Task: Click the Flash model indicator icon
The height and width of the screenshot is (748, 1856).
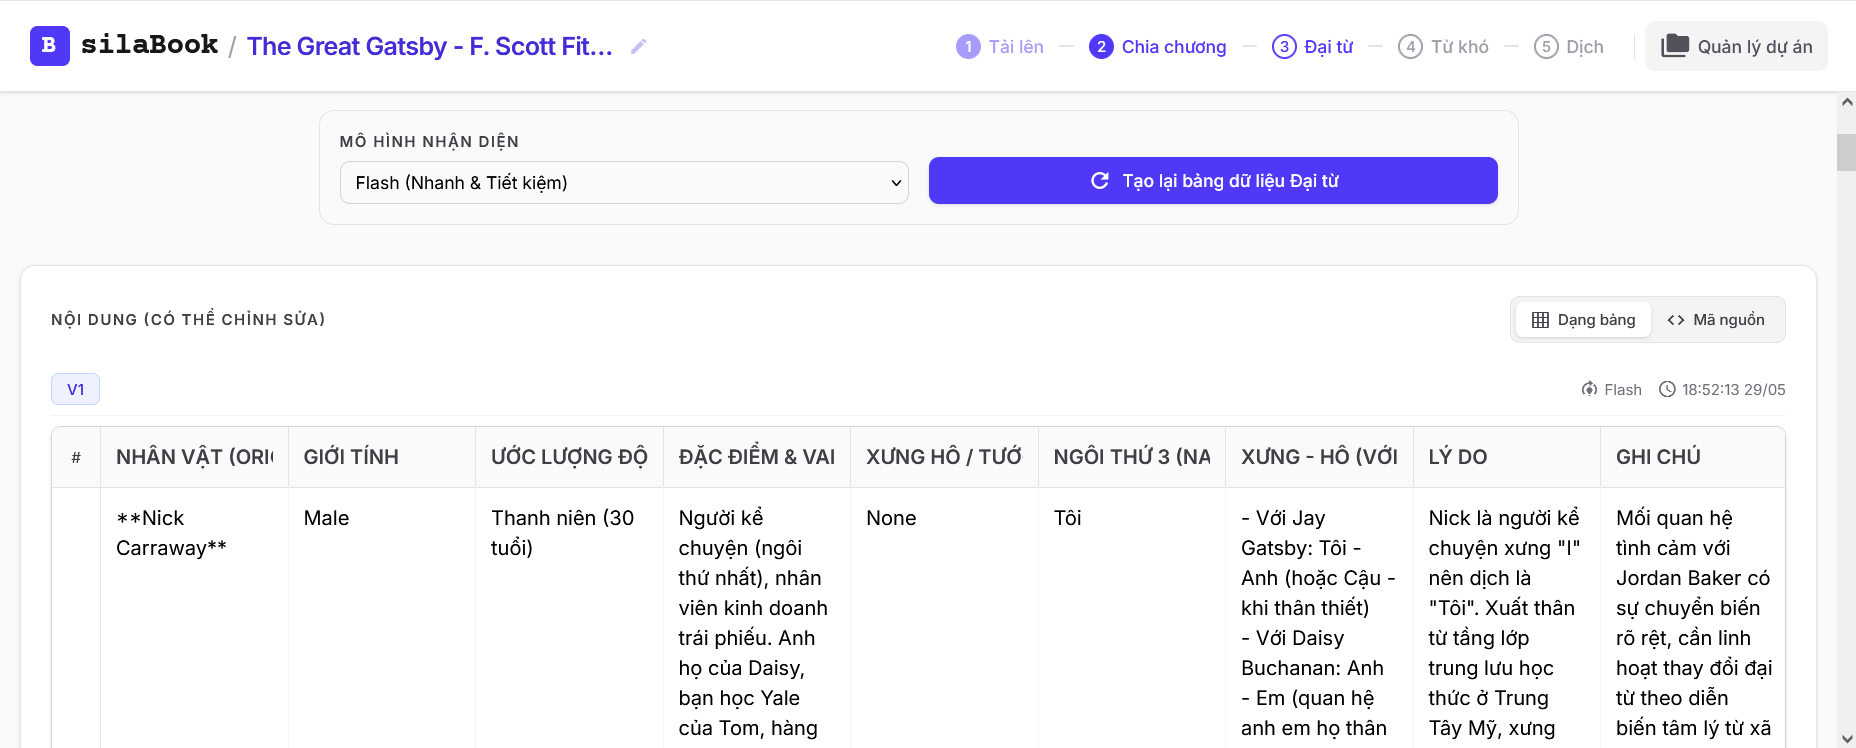Action: [1589, 389]
